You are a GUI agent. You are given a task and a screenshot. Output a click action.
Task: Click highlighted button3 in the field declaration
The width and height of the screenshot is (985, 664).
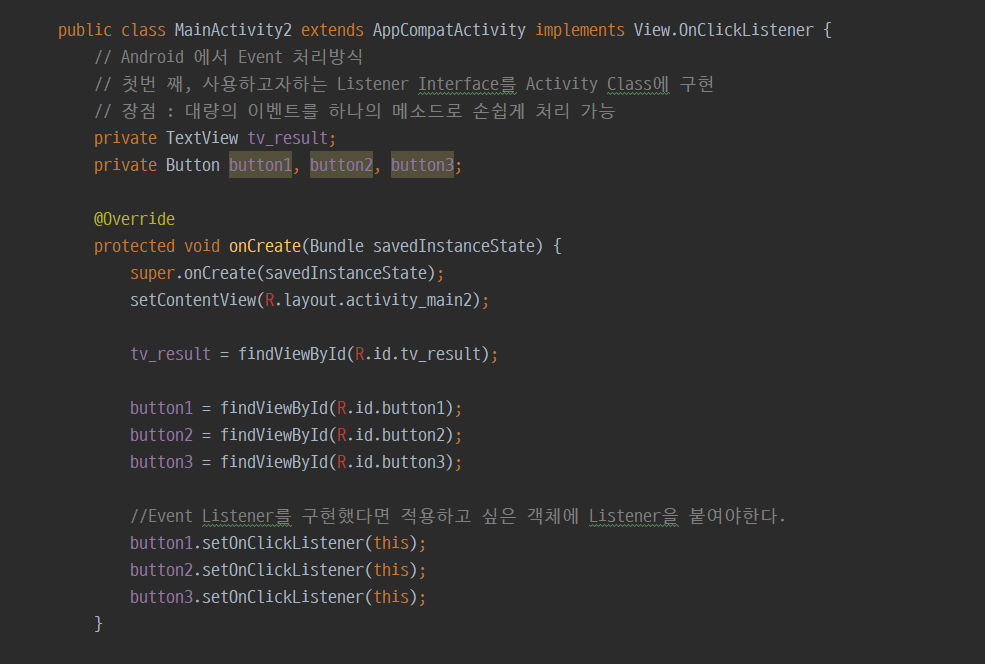coord(422,165)
